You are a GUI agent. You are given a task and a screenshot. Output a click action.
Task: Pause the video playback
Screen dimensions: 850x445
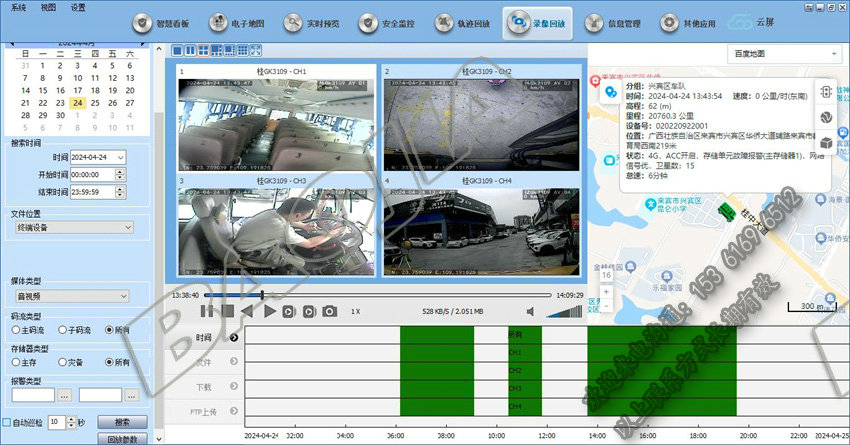208,312
